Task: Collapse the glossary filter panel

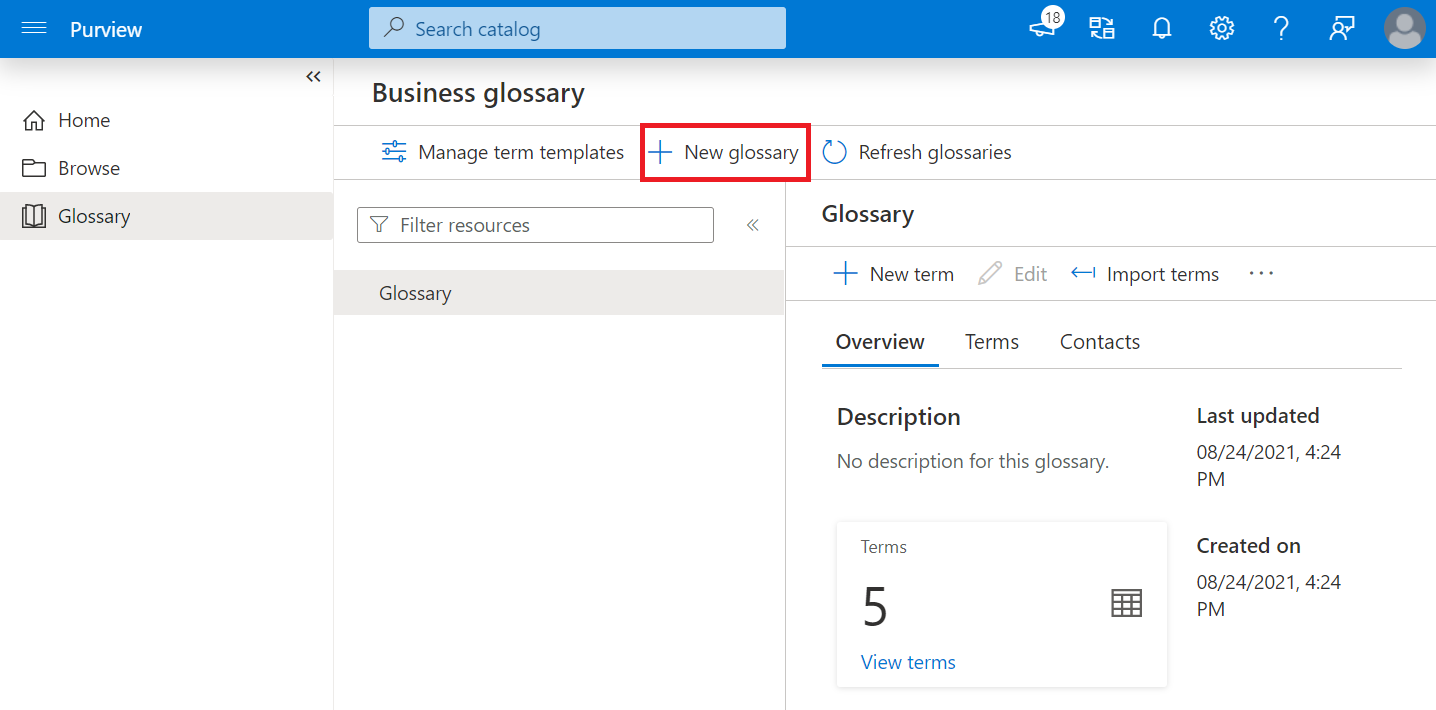Action: tap(753, 225)
